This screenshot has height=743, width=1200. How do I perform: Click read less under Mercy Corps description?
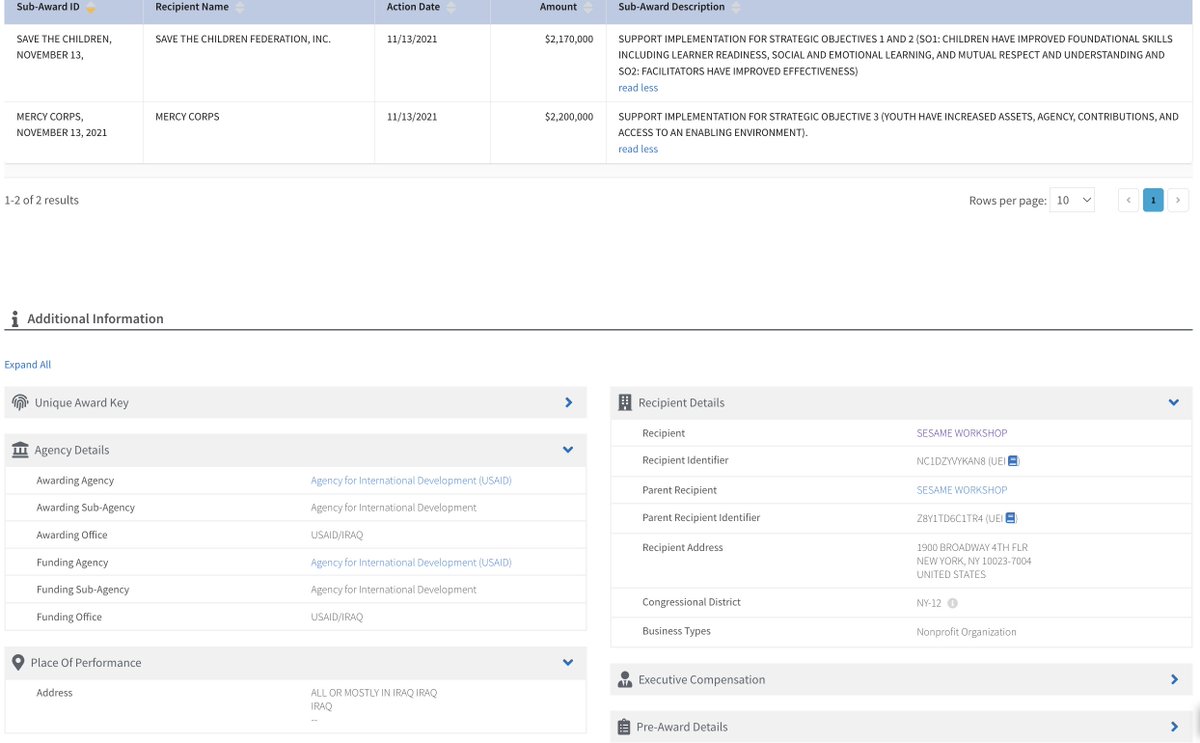tap(638, 149)
